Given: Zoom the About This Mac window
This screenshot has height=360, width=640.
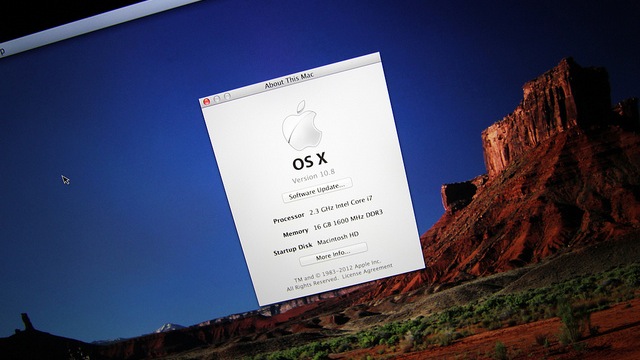Looking at the screenshot, I should [x=227, y=96].
